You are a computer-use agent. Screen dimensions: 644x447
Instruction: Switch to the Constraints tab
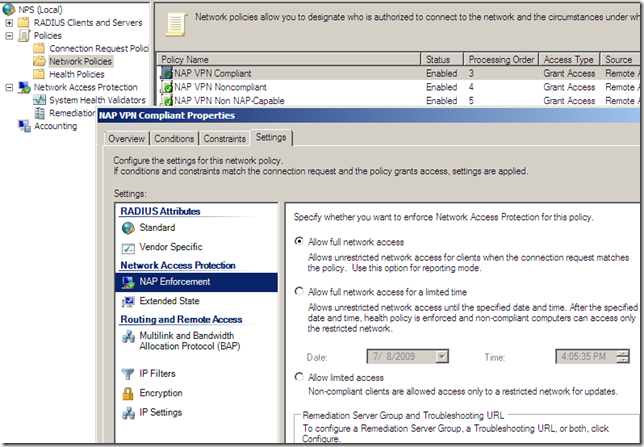click(225, 138)
